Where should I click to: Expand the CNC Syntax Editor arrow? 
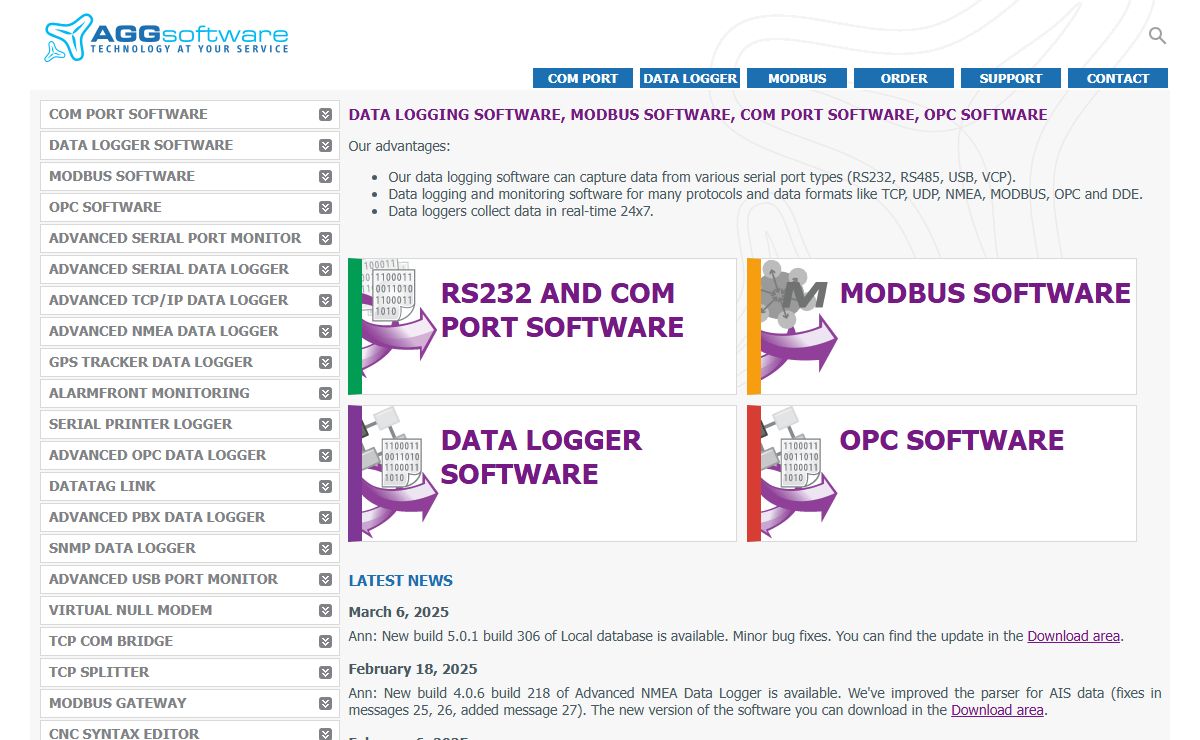(x=325, y=734)
